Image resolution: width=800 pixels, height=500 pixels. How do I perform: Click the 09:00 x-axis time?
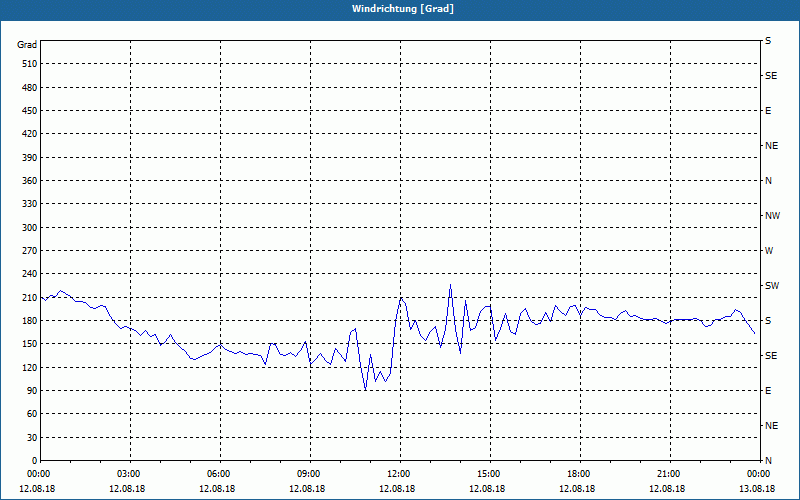coord(310,474)
